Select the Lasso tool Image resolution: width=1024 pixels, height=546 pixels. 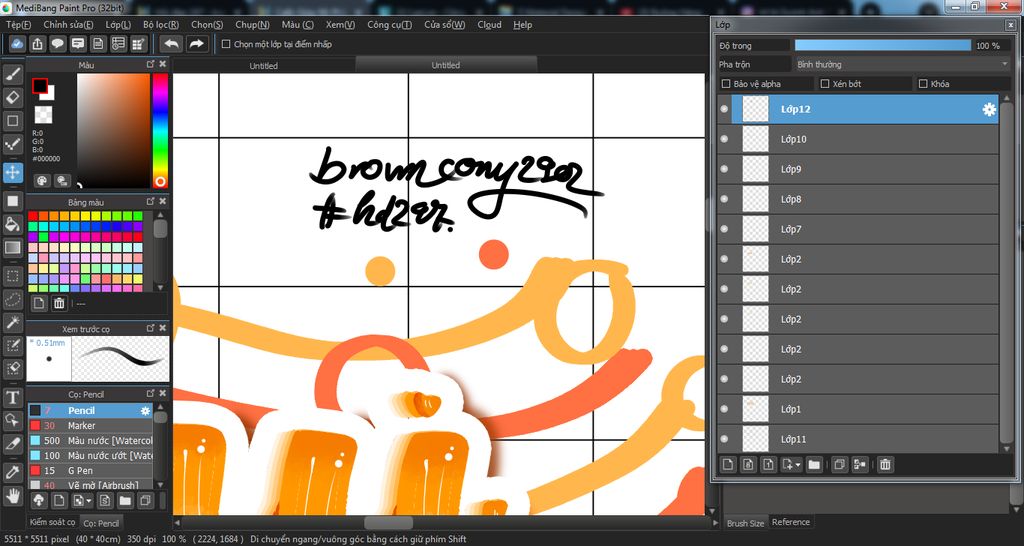click(12, 299)
